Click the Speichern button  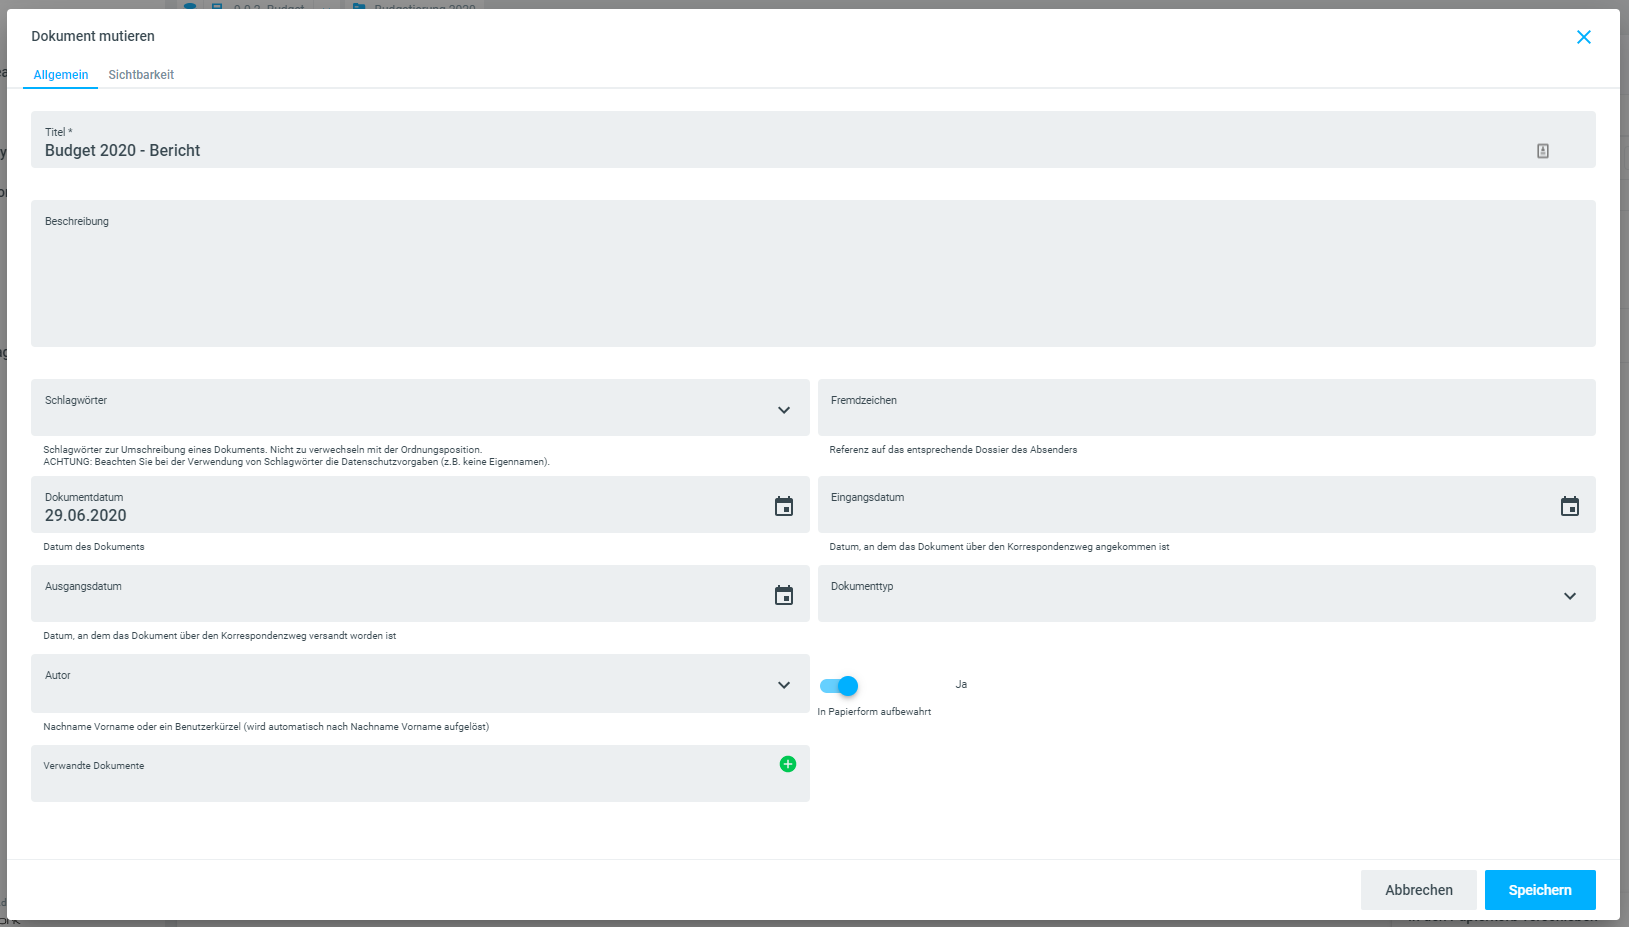click(x=1539, y=890)
